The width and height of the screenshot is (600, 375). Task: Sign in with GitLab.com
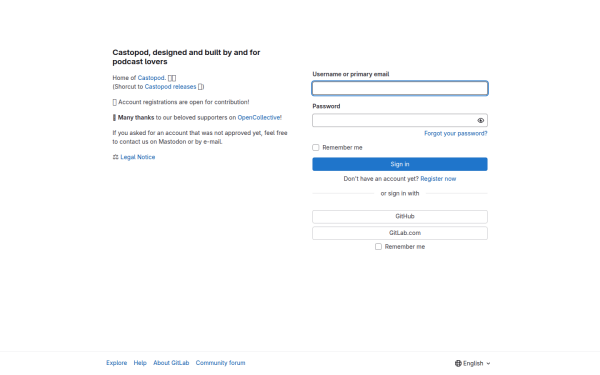pos(400,233)
